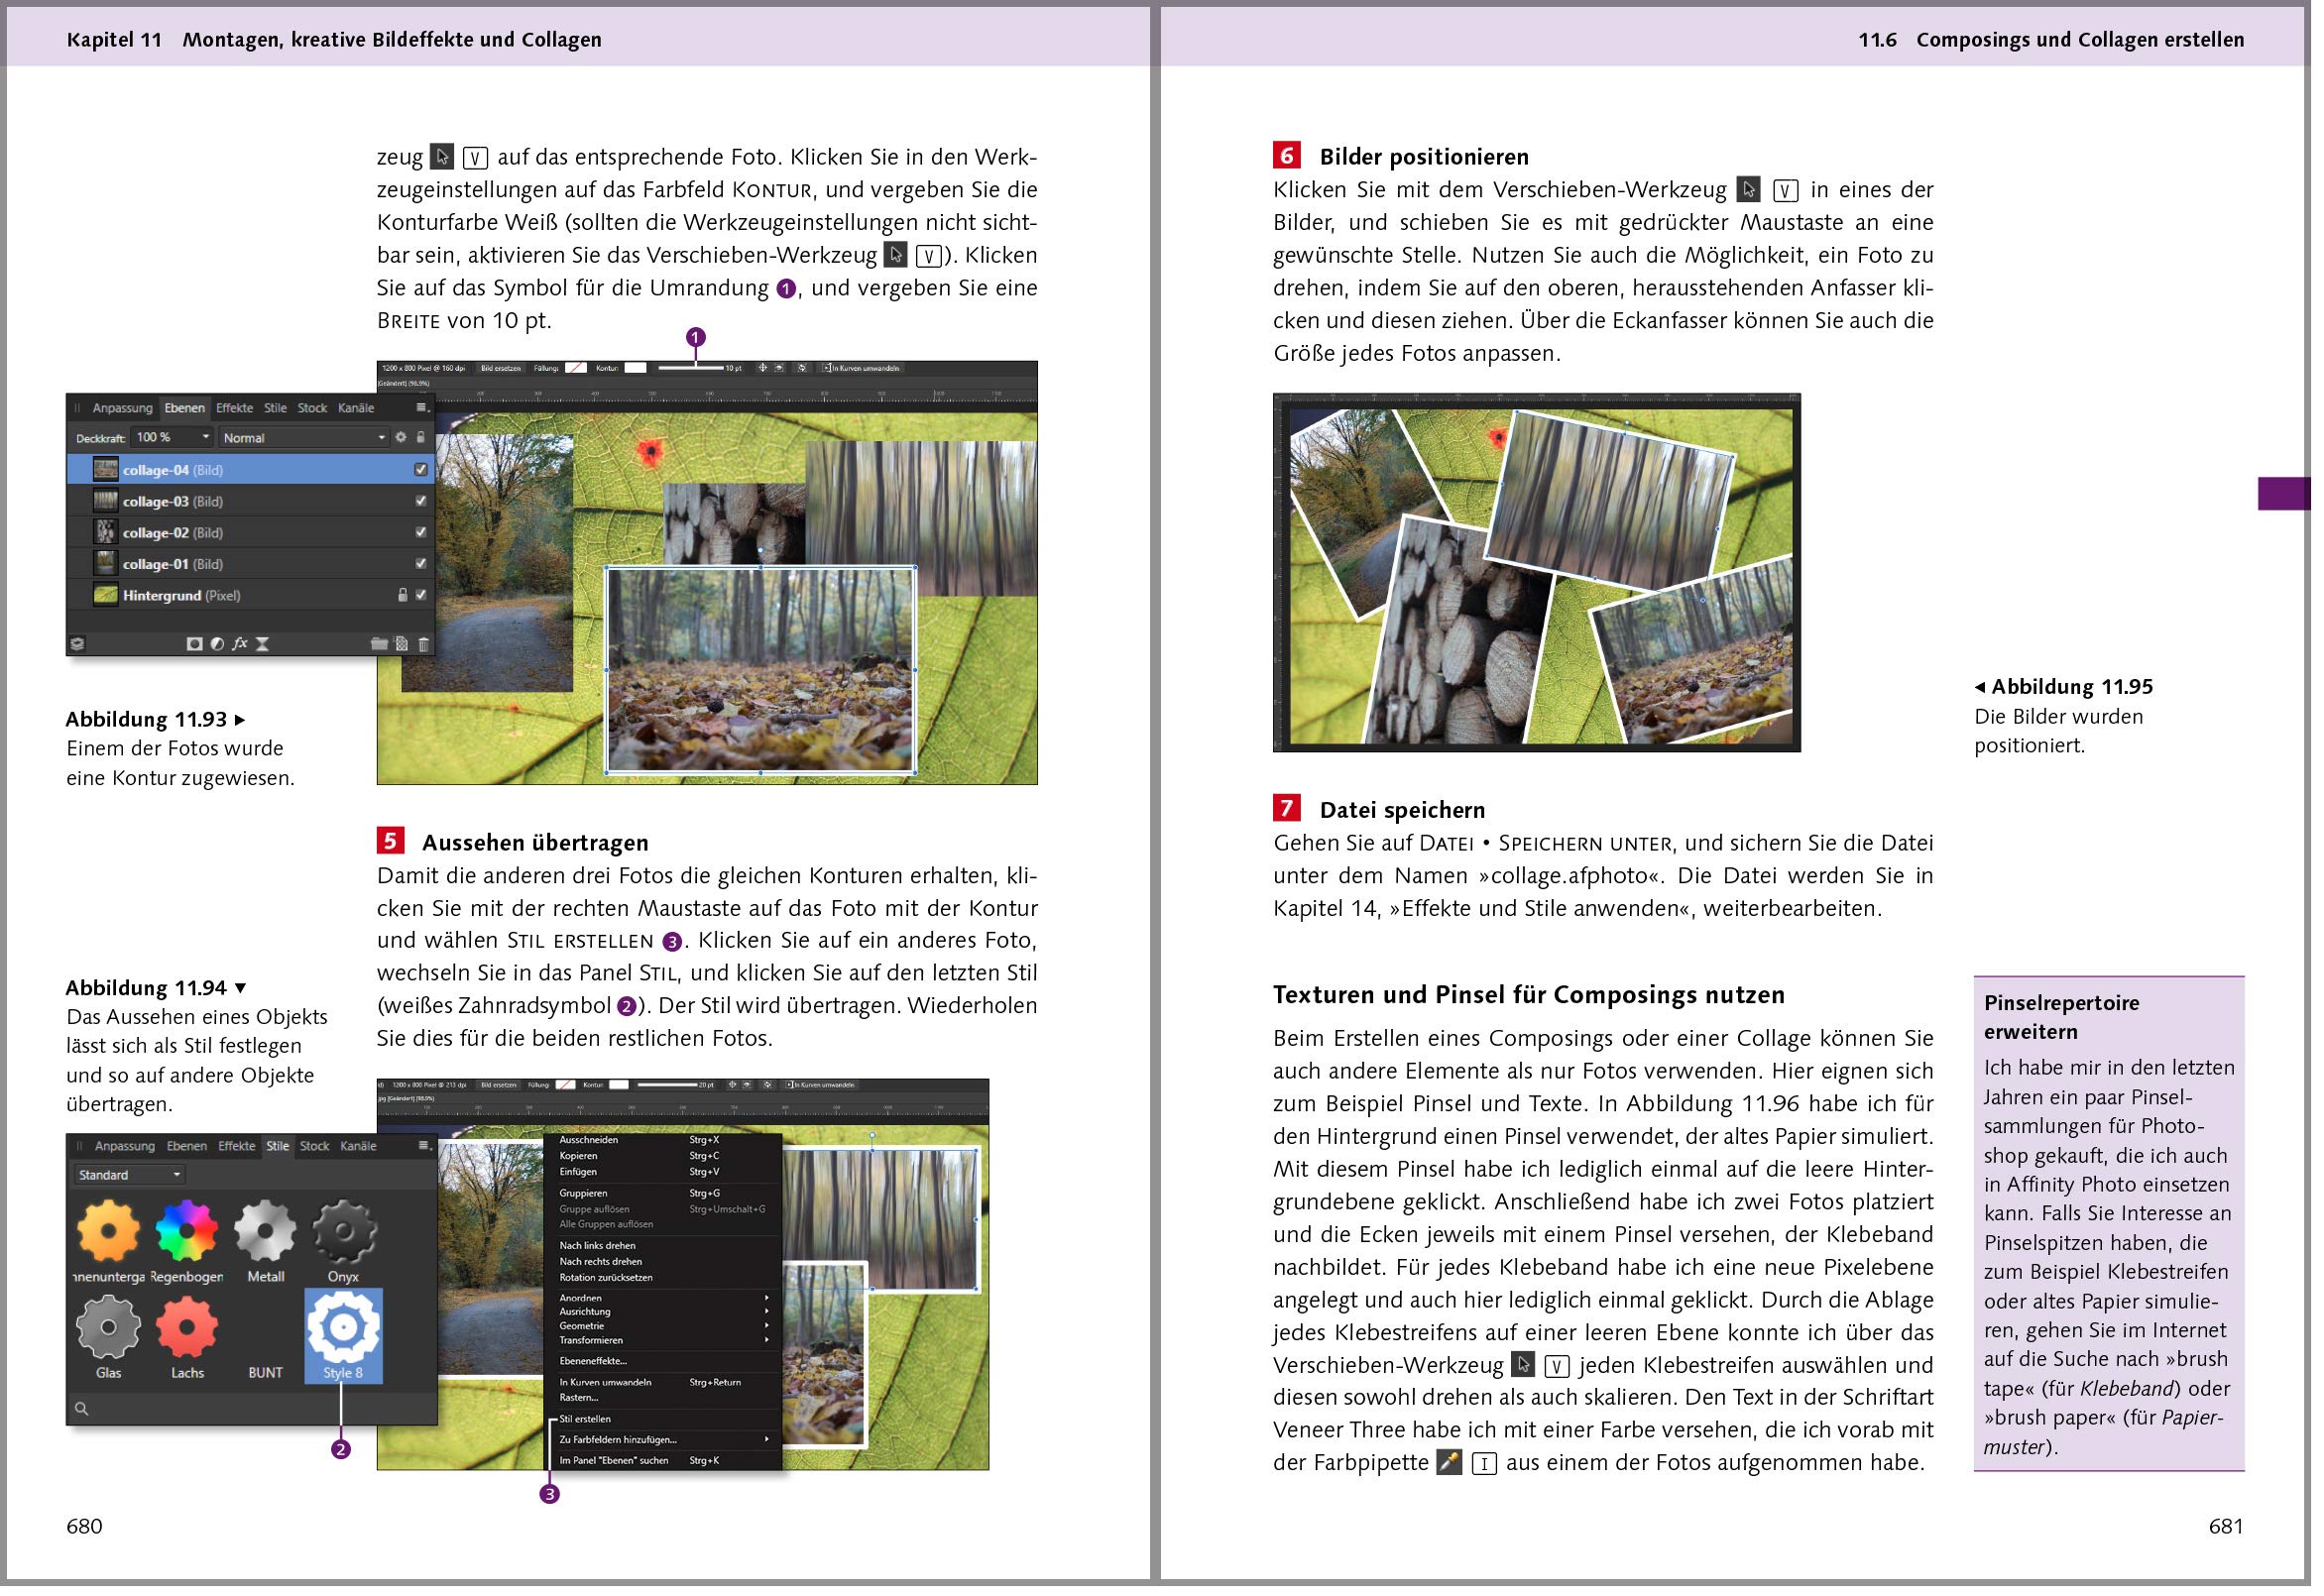Choose Stil erstellen from the context menu
This screenshot has width=2324, height=1596.
[x=585, y=1419]
